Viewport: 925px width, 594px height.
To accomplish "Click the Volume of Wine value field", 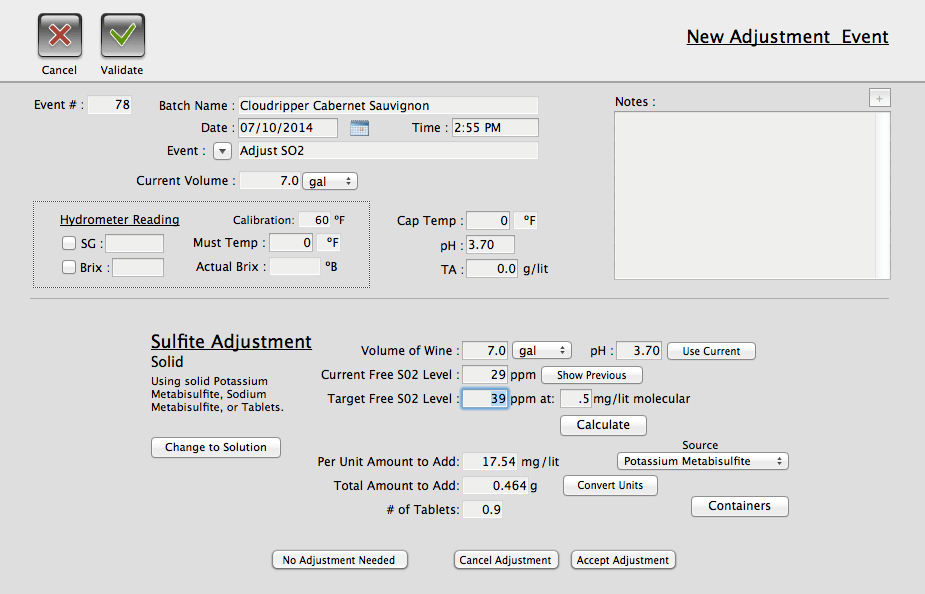I will tap(485, 350).
